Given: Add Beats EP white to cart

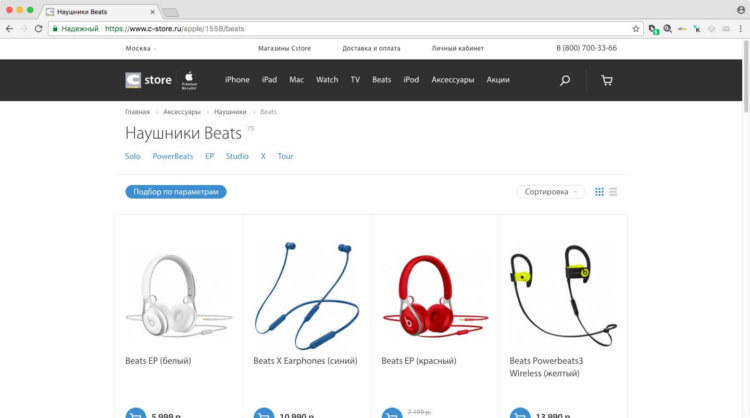Looking at the screenshot, I should tap(136, 414).
